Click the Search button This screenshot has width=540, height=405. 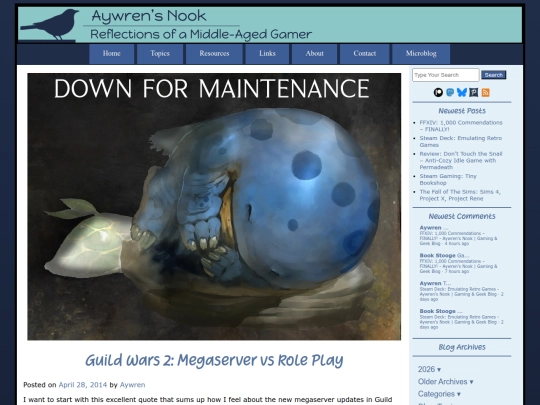(494, 75)
